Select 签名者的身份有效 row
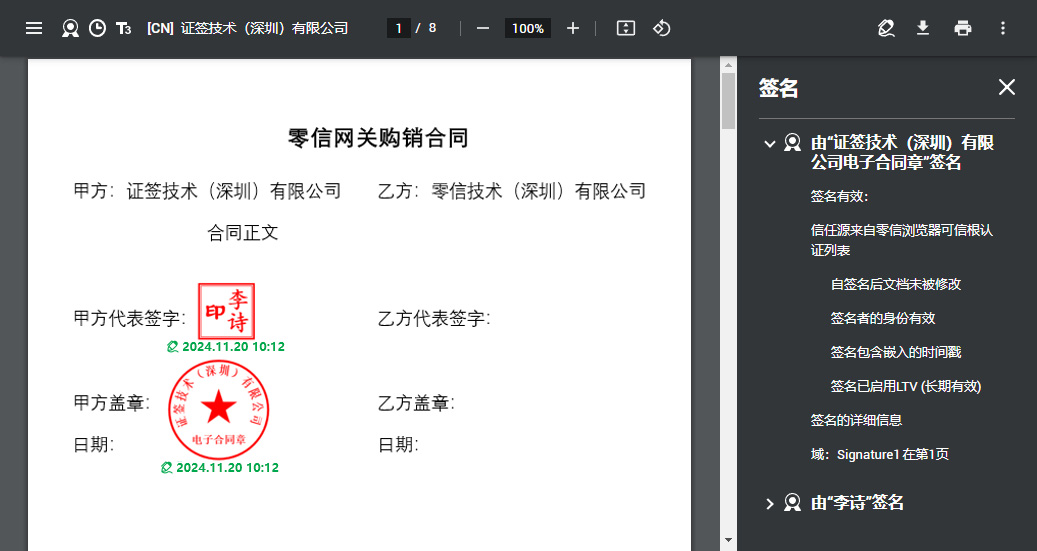This screenshot has width=1037, height=551. [883, 318]
